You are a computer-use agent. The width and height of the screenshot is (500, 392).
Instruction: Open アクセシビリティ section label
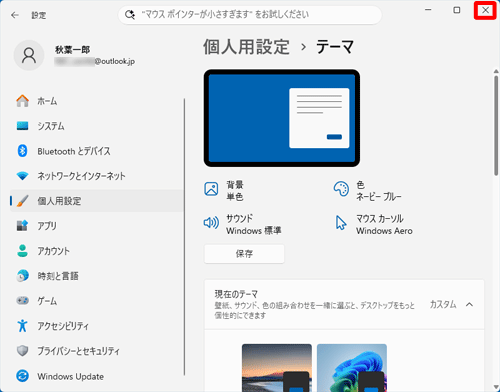tap(63, 326)
